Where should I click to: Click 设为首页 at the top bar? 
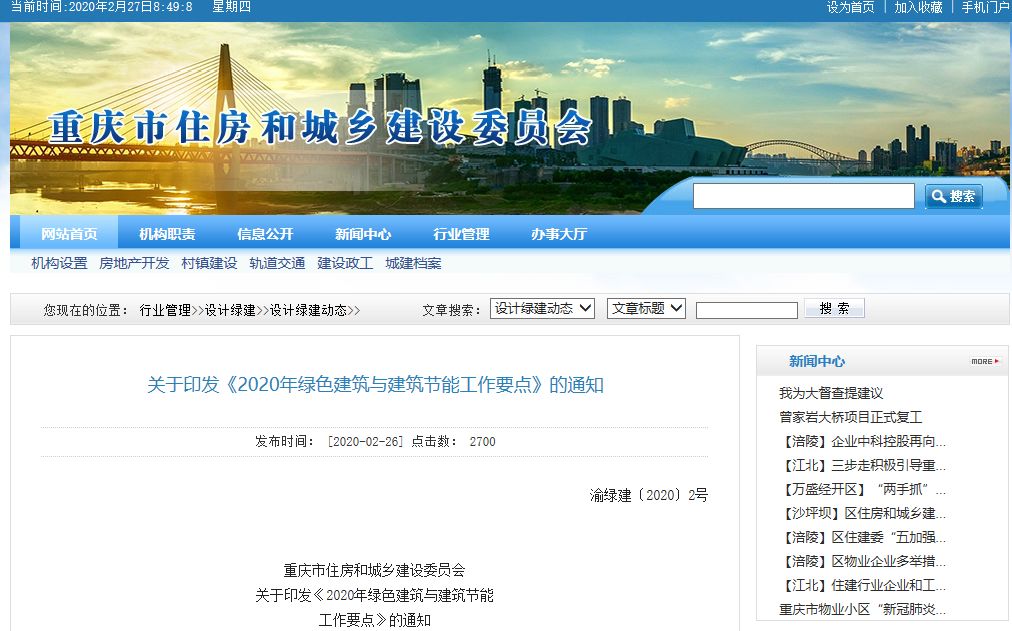850,7
